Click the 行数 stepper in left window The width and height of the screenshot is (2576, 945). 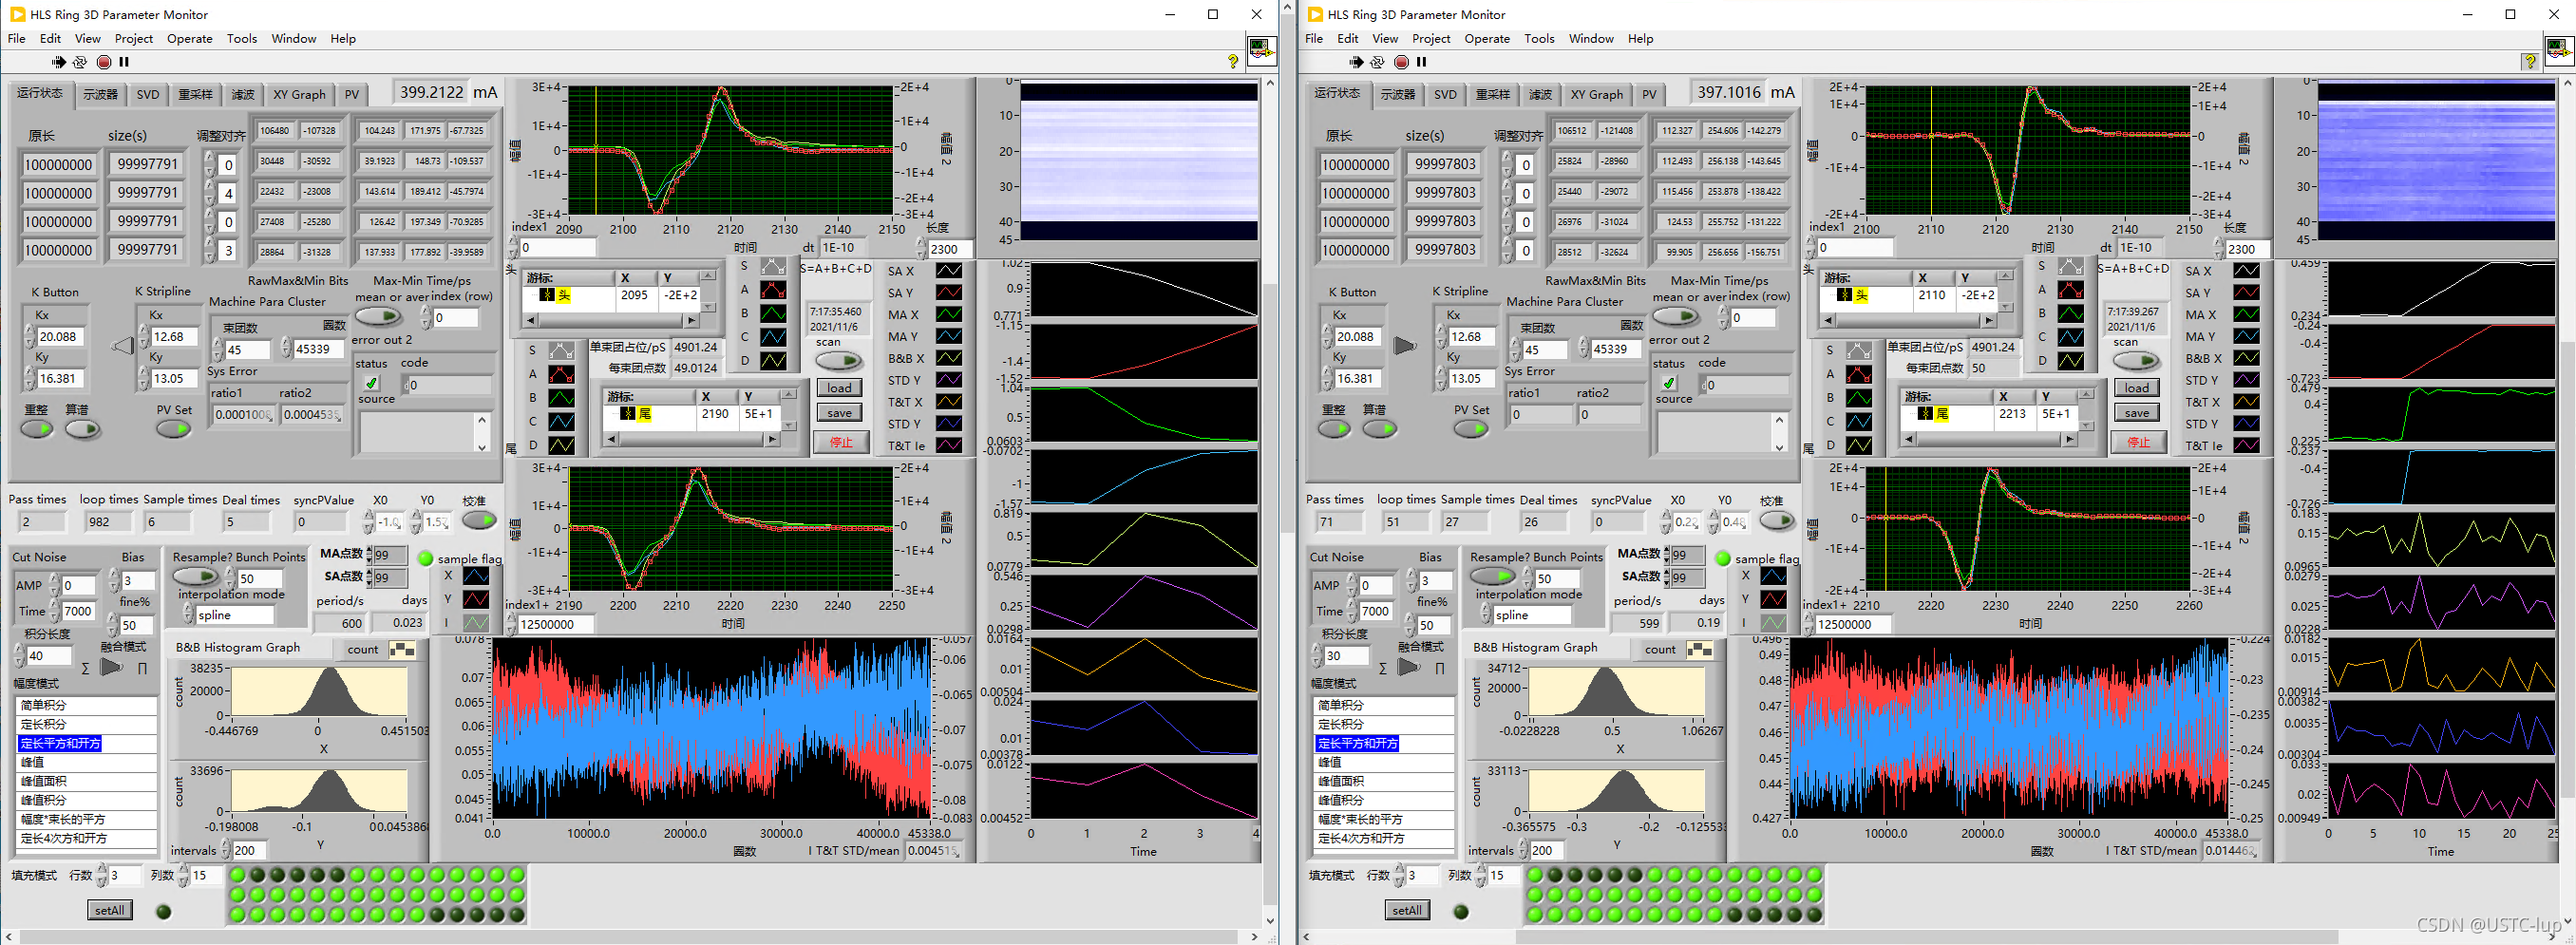tap(102, 875)
